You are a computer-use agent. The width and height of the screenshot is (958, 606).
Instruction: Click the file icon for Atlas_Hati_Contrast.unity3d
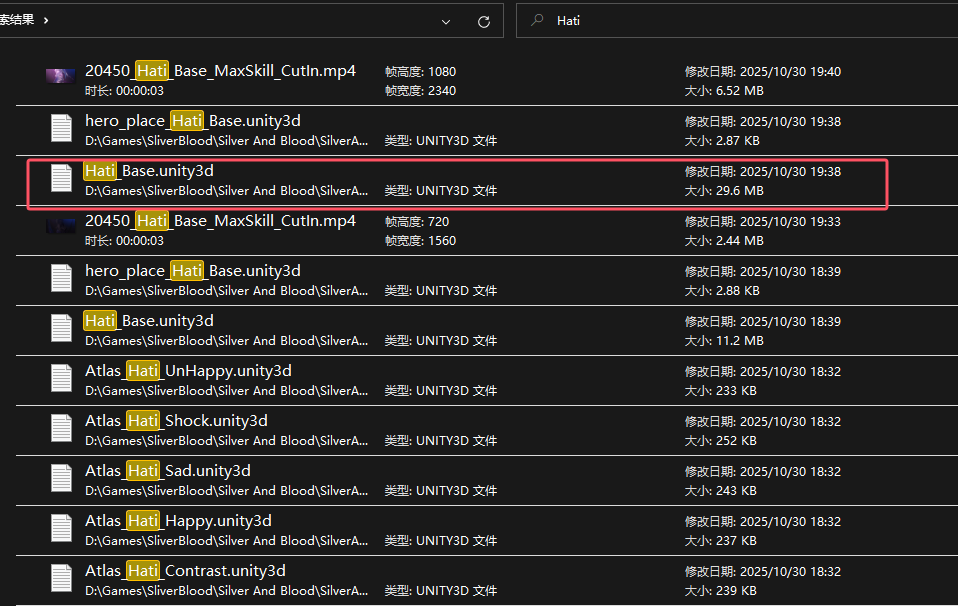click(62, 579)
